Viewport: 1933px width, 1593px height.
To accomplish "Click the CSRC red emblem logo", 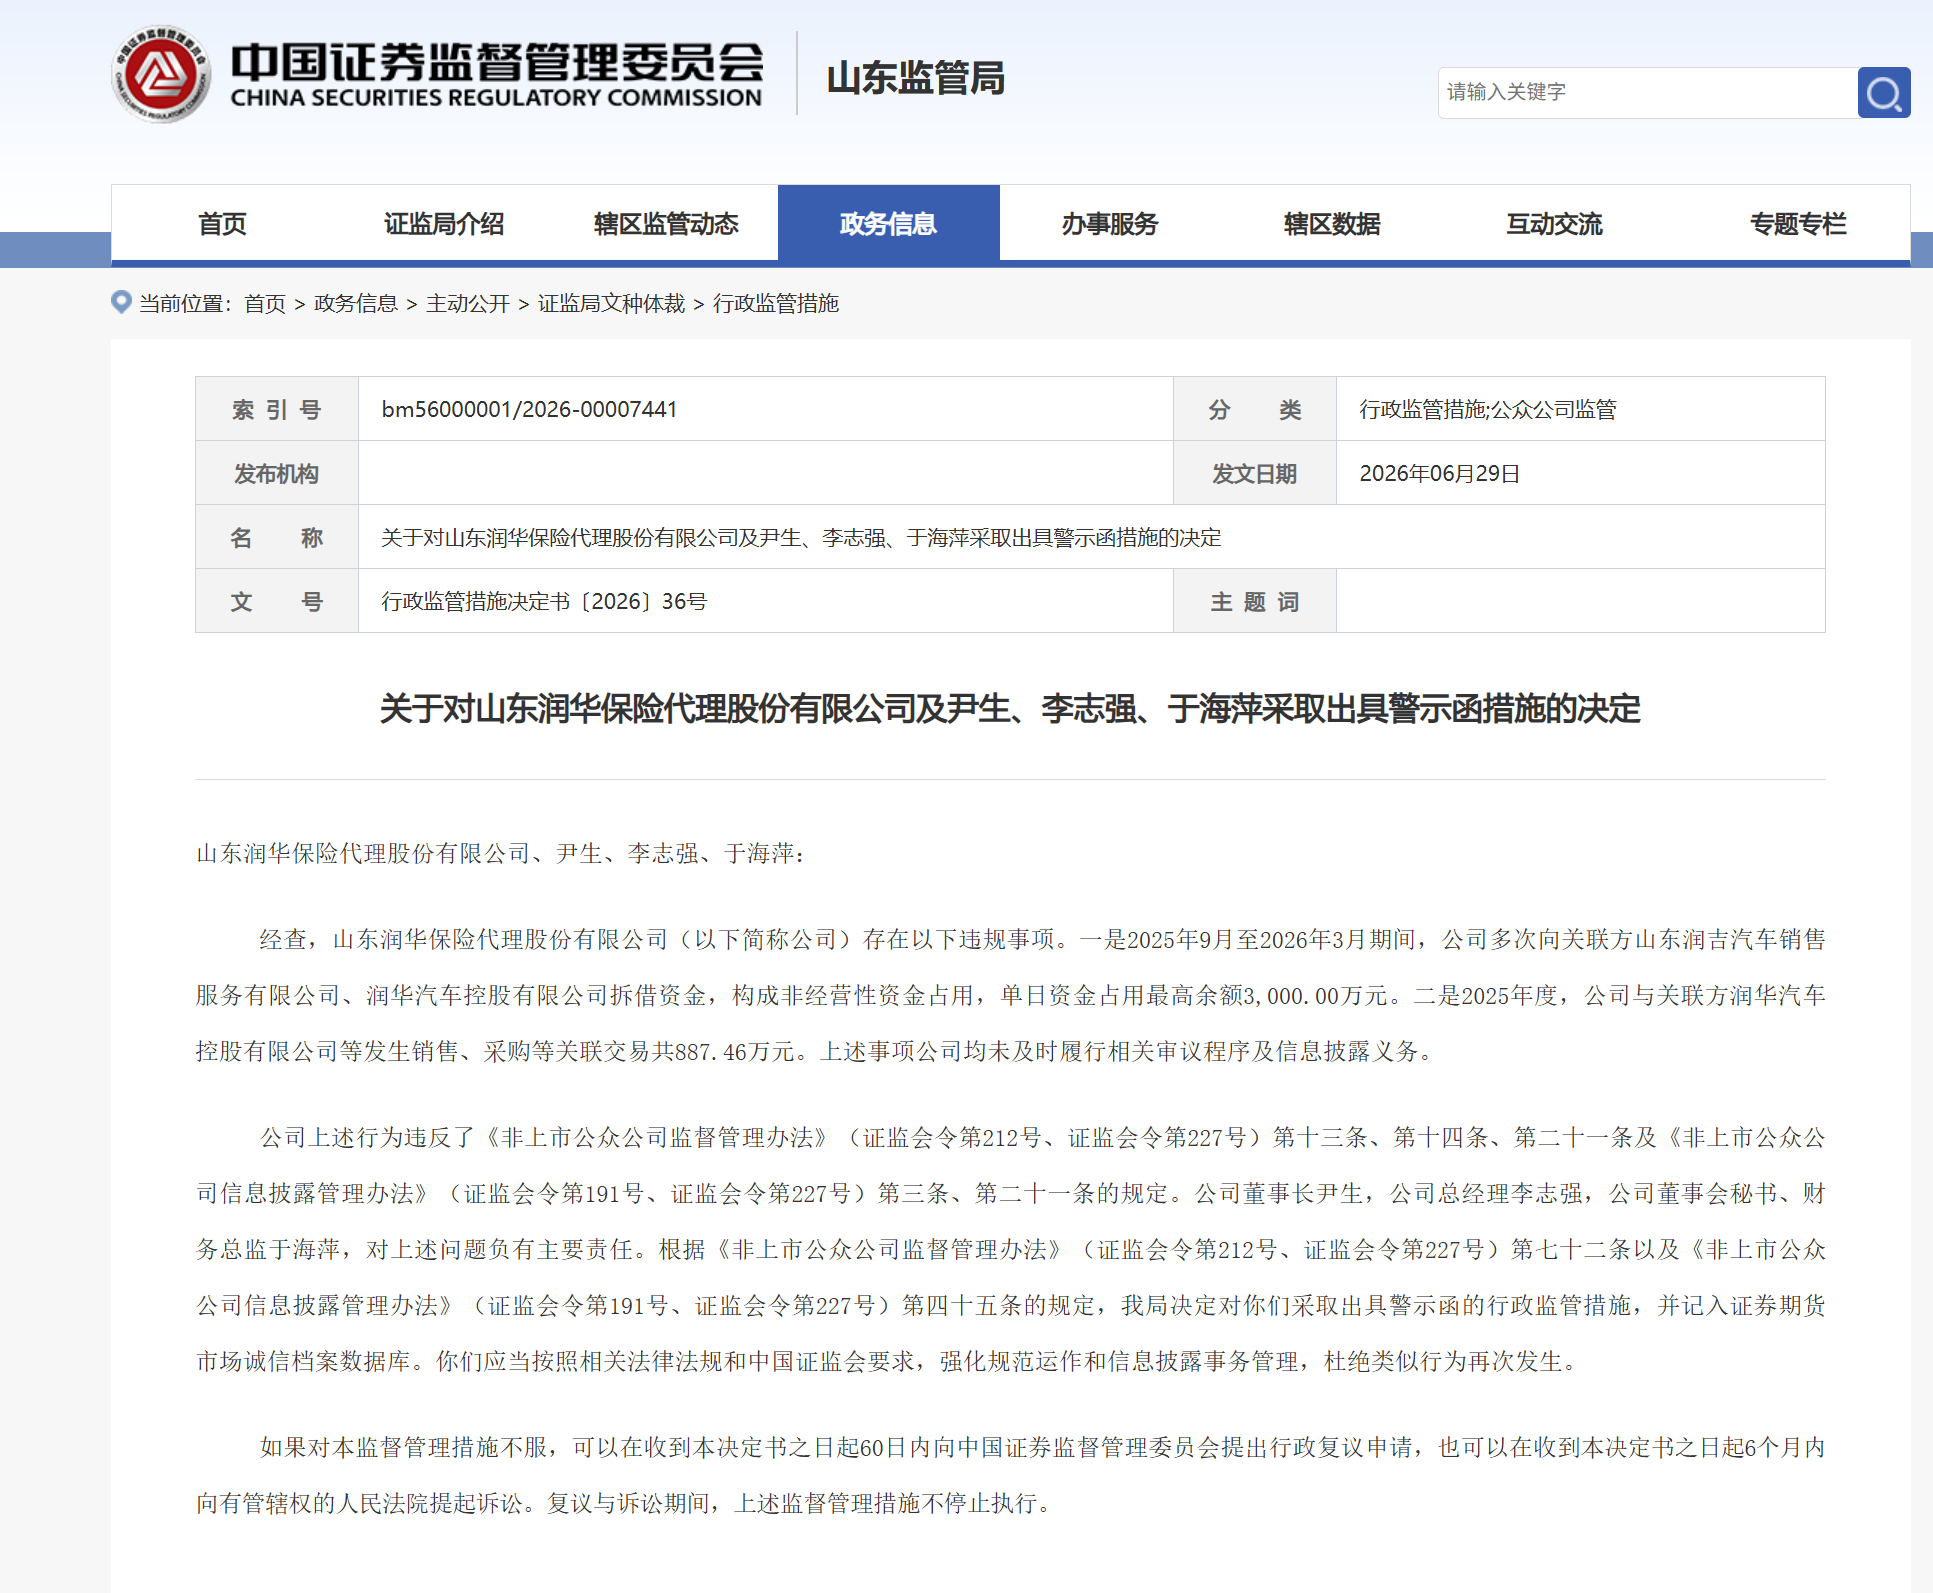I will coord(161,75).
